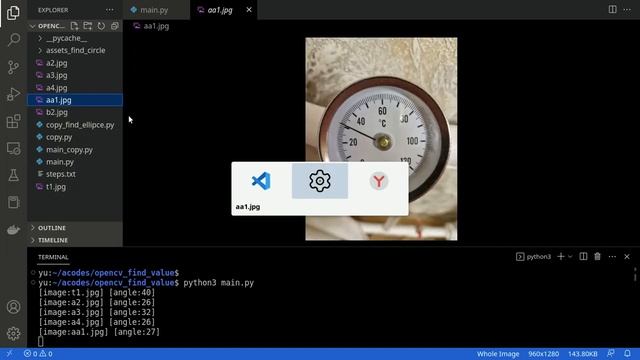Open t1.jpg in the explorer
Screen dimensions: 640x360
[x=75, y=187]
